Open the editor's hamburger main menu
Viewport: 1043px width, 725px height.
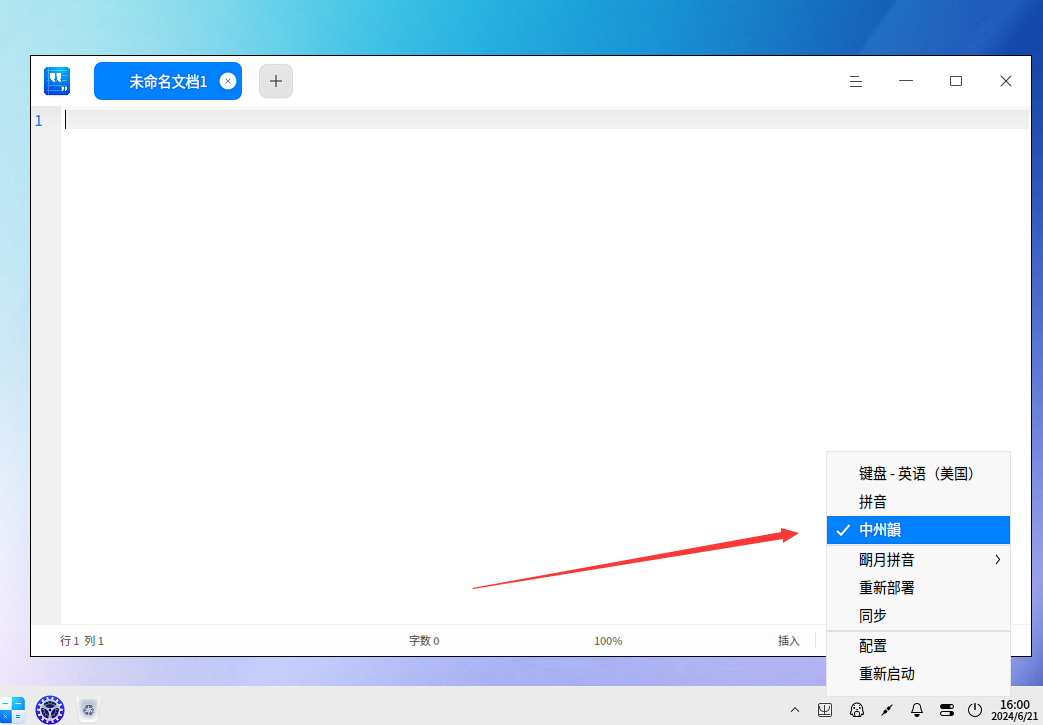[856, 81]
